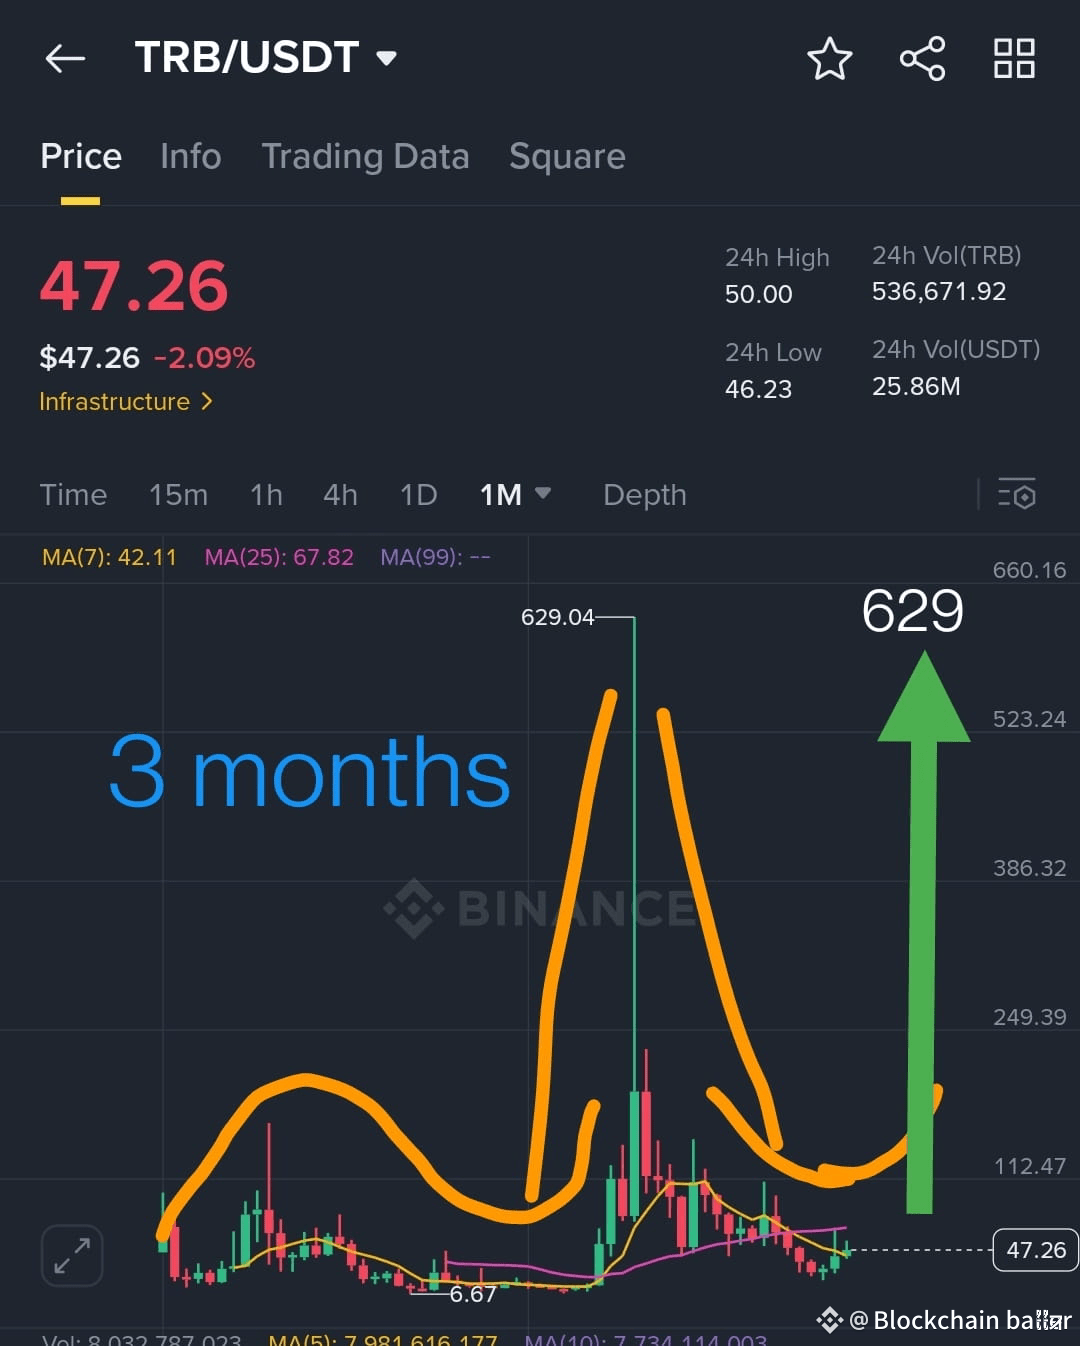Expand the 1M interval dropdown
Image resolution: width=1080 pixels, height=1346 pixels.
(x=515, y=494)
